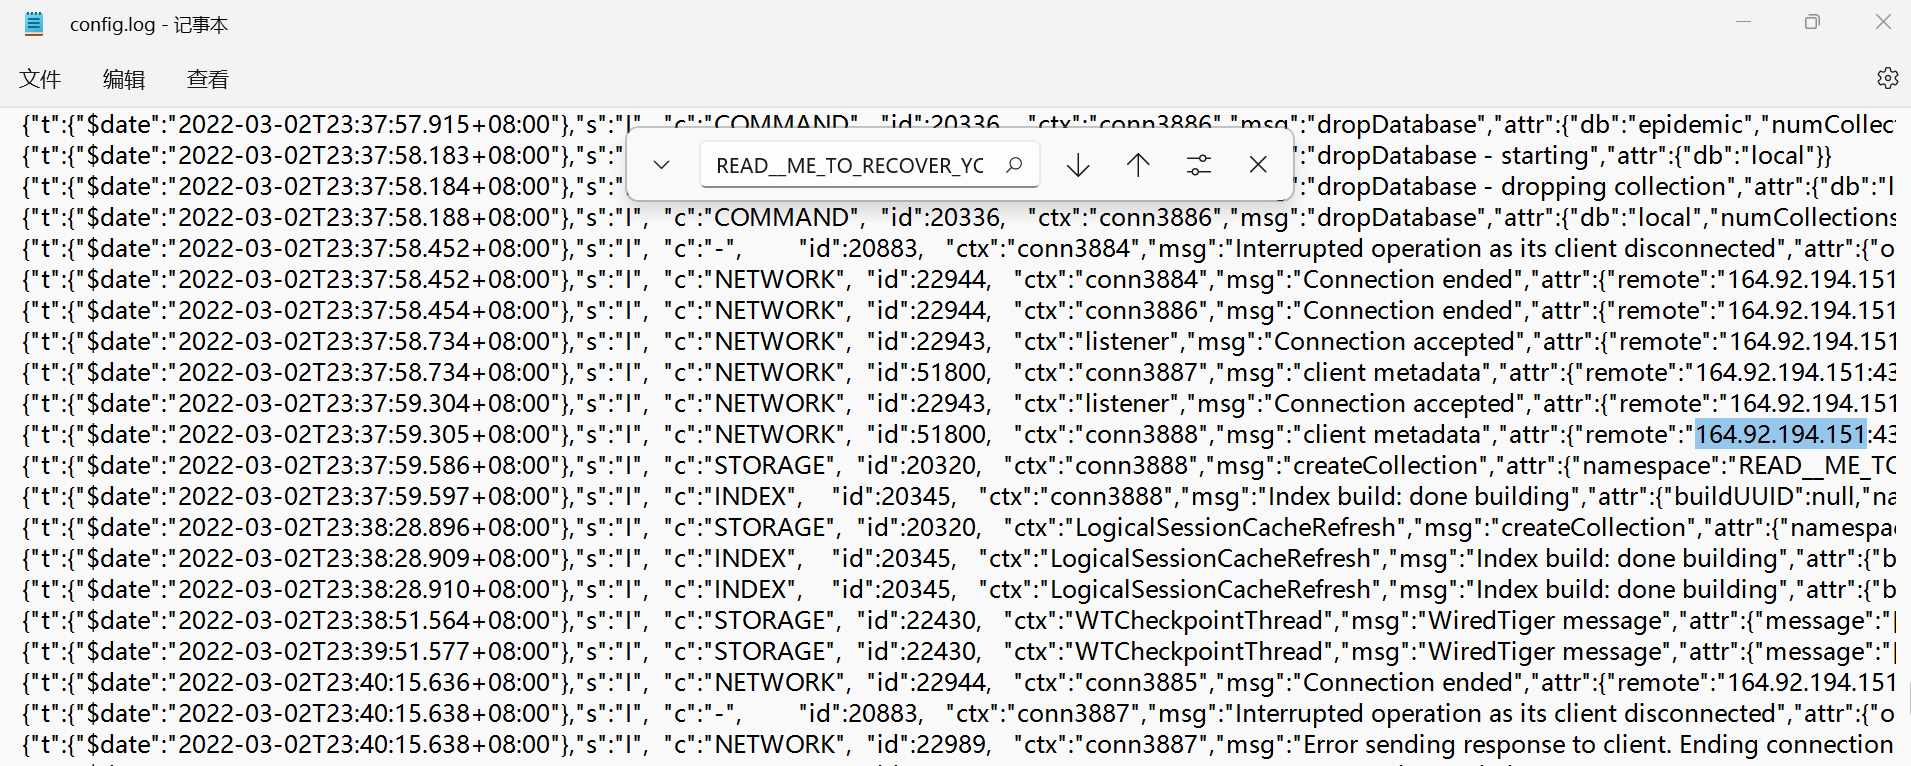Click "id":22989 on the last line
1911x766 pixels.
[x=927, y=745]
